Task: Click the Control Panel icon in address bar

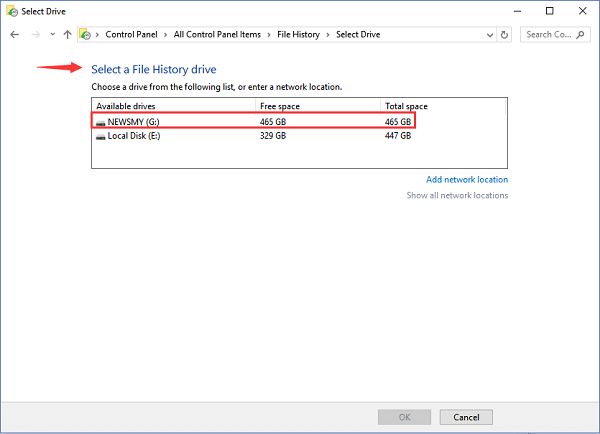Action: [x=87, y=34]
